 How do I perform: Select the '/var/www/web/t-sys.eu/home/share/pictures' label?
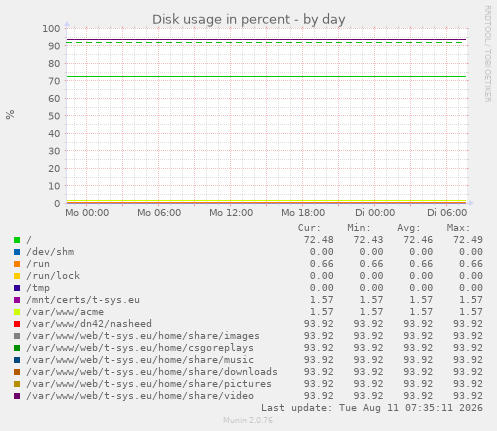click(x=149, y=384)
